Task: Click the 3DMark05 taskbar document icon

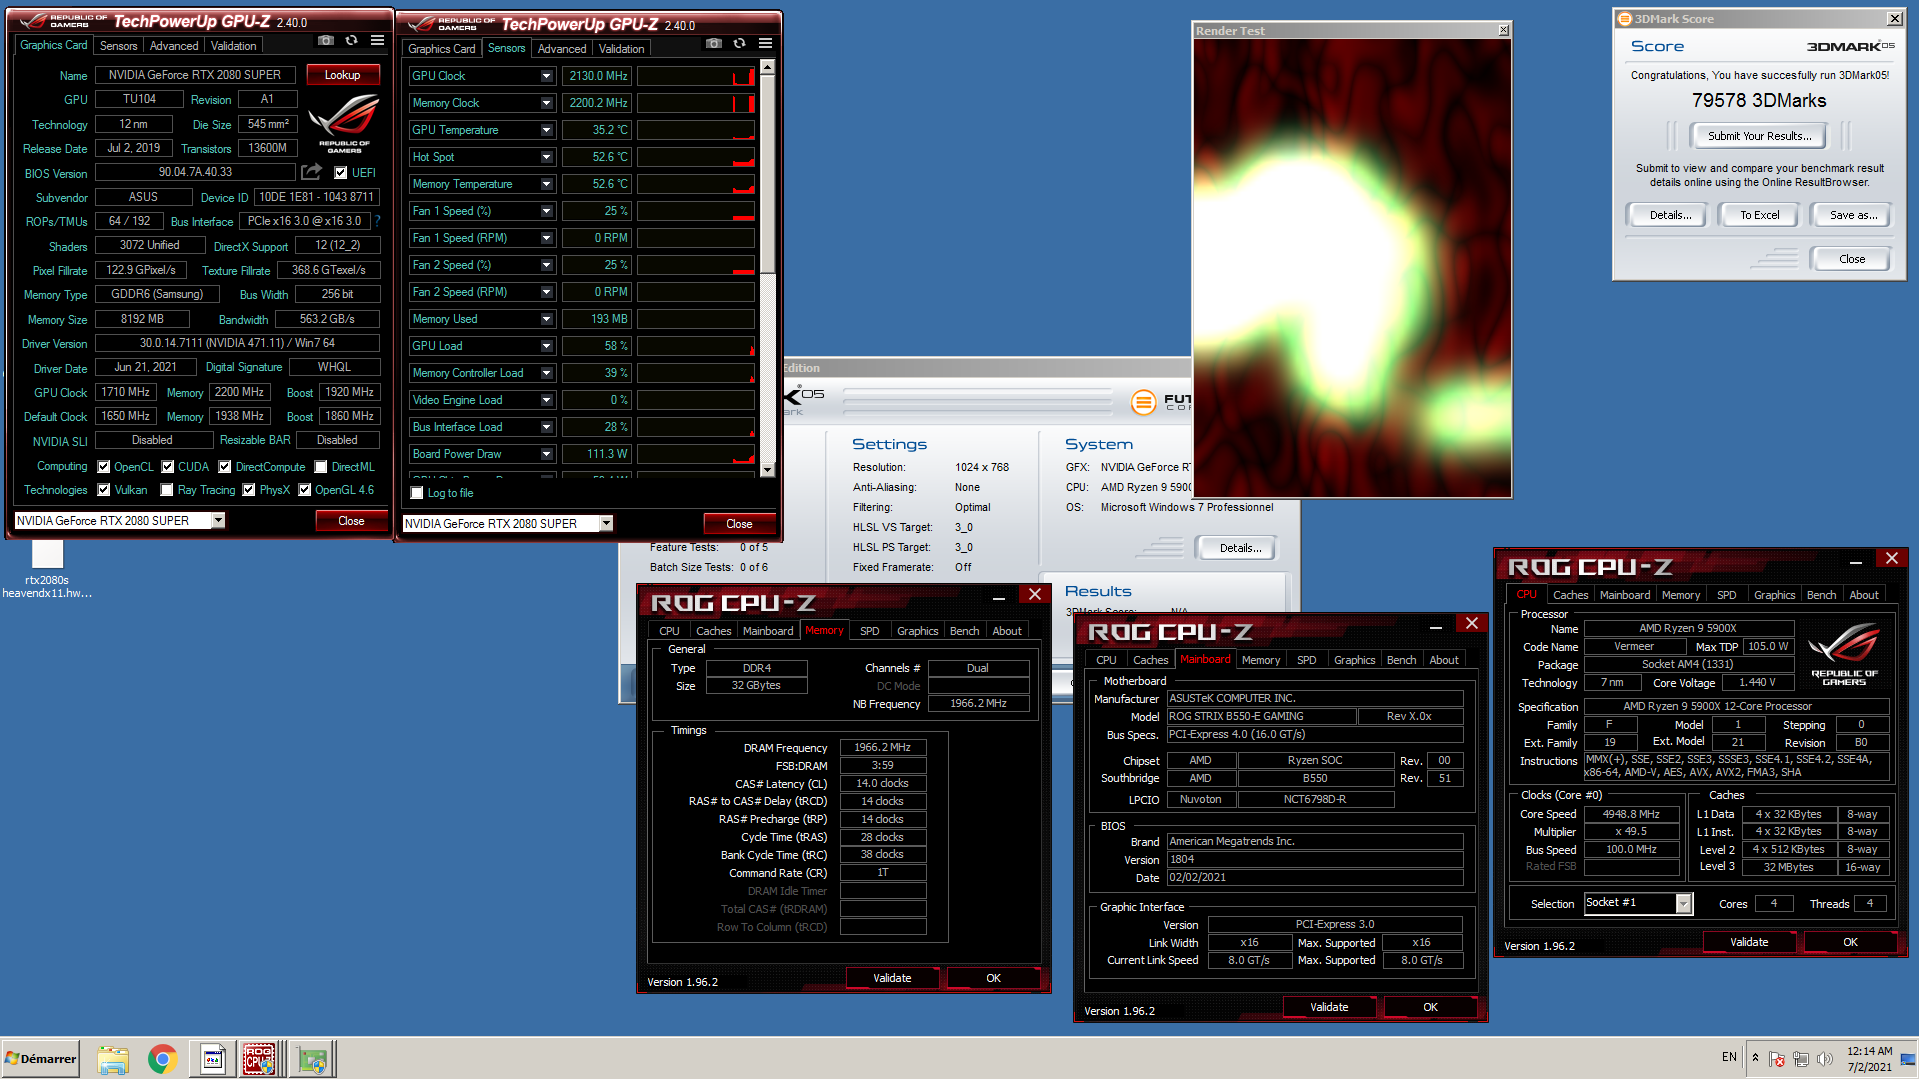Action: click(212, 1059)
